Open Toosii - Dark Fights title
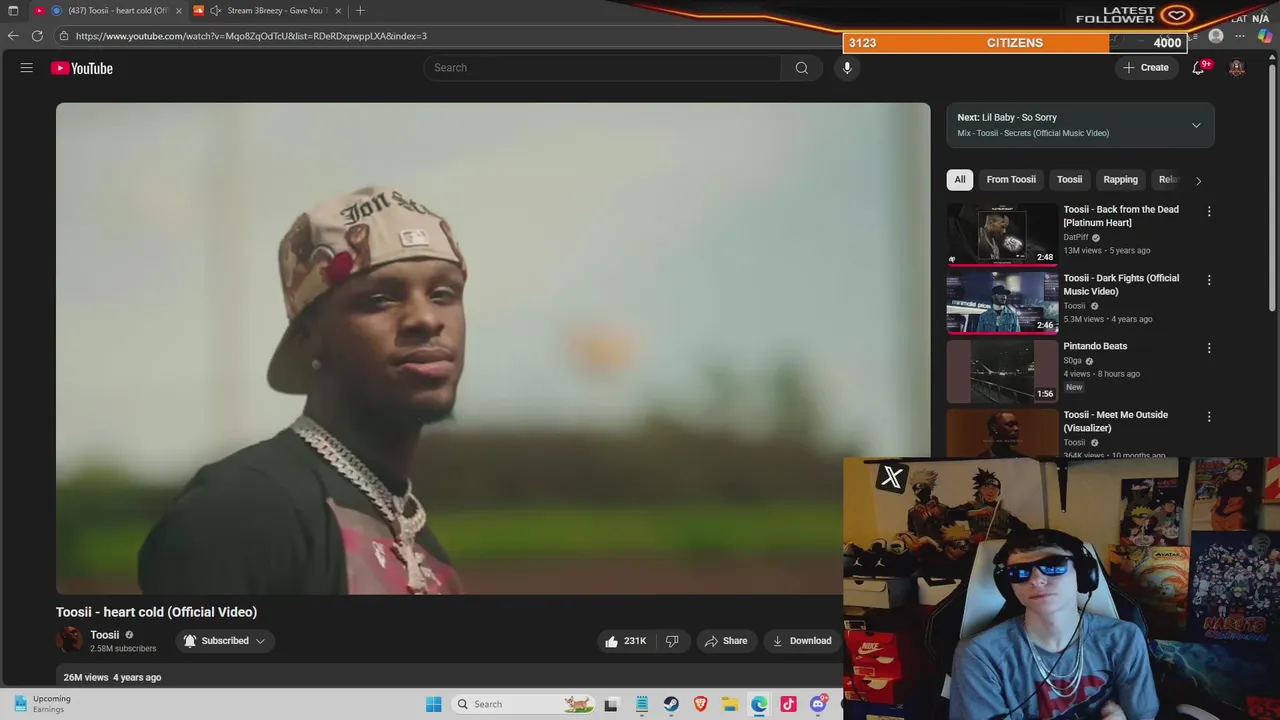The height and width of the screenshot is (720, 1280). (1121, 285)
